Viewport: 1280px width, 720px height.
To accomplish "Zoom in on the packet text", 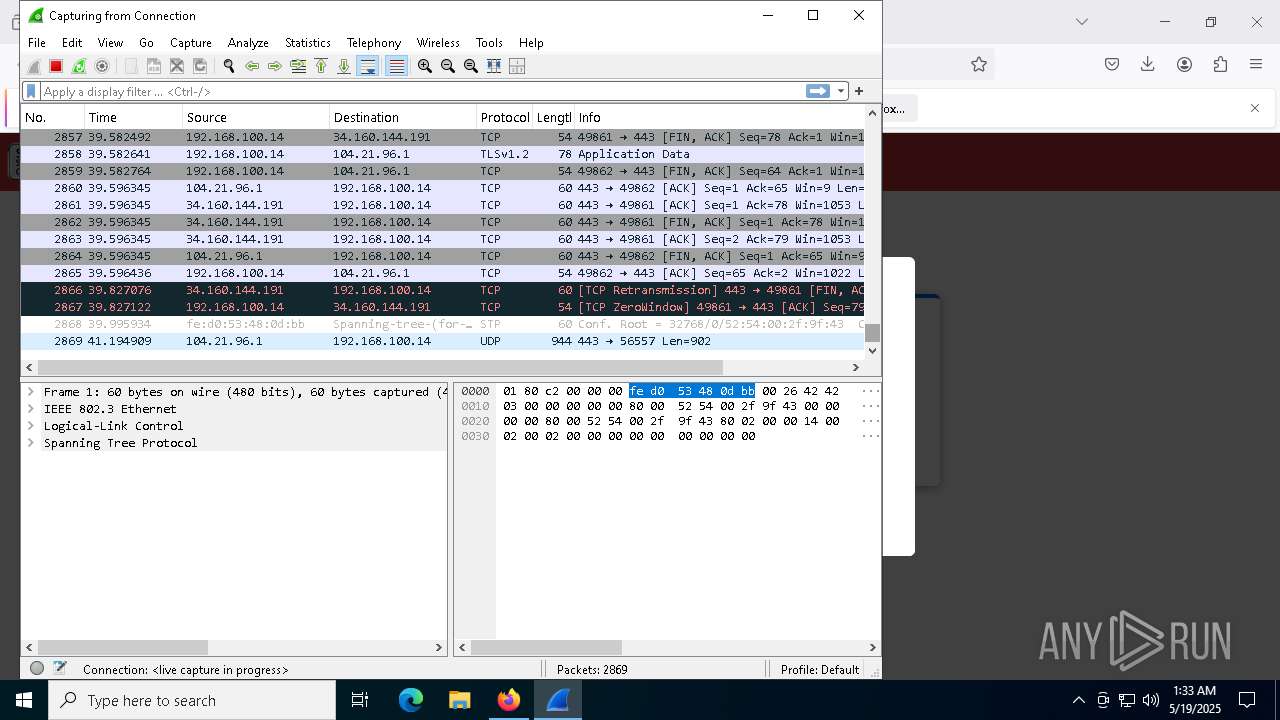I will [x=425, y=66].
